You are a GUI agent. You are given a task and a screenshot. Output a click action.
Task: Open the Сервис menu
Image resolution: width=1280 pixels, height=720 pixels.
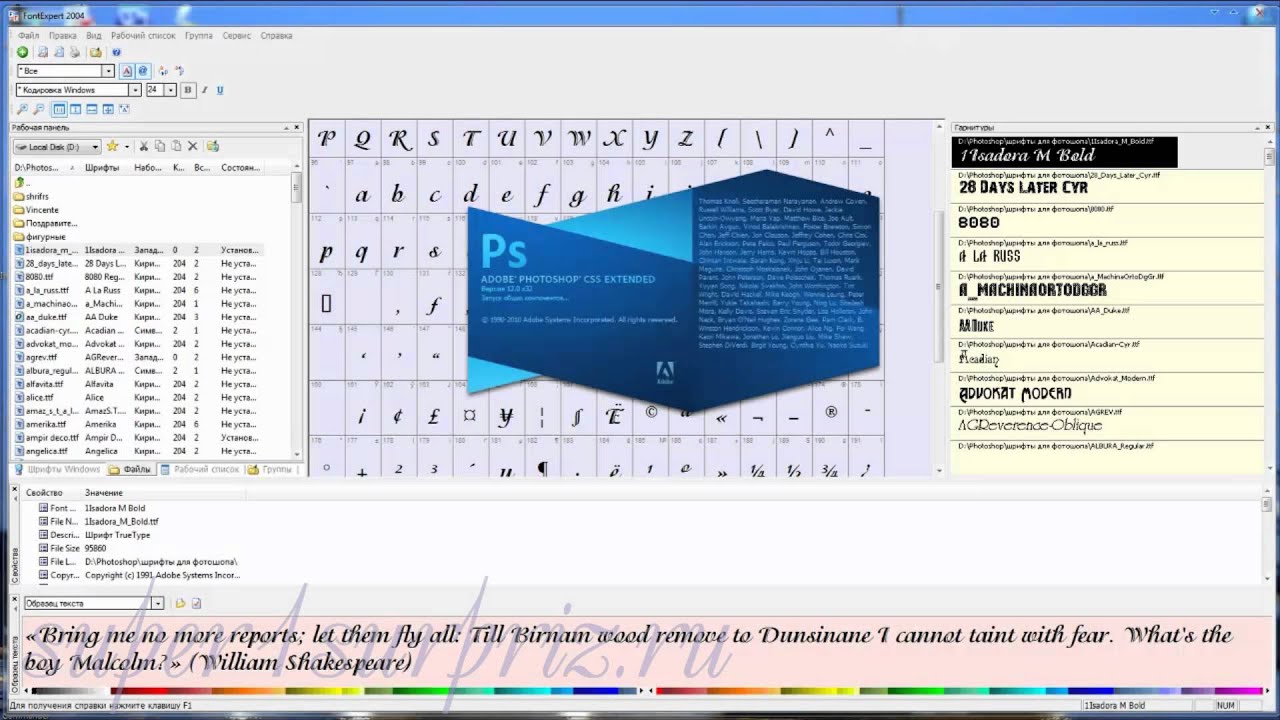coord(237,35)
